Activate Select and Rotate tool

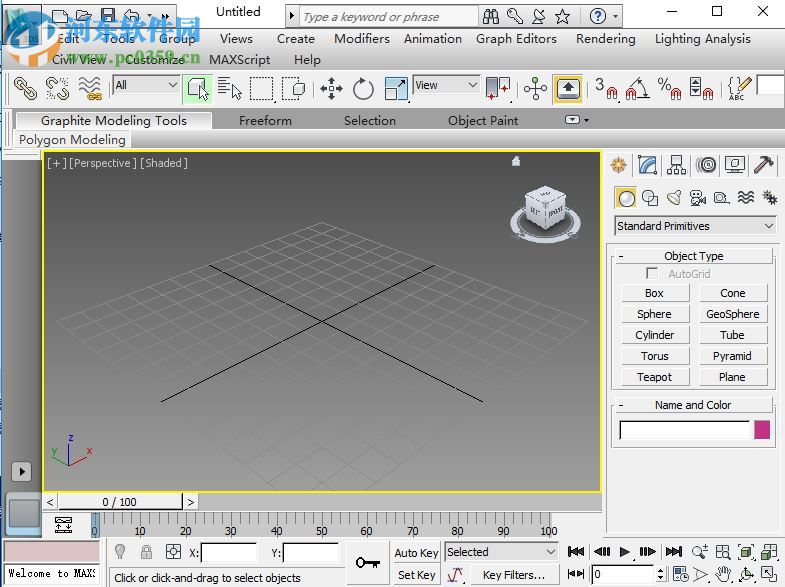(x=363, y=89)
